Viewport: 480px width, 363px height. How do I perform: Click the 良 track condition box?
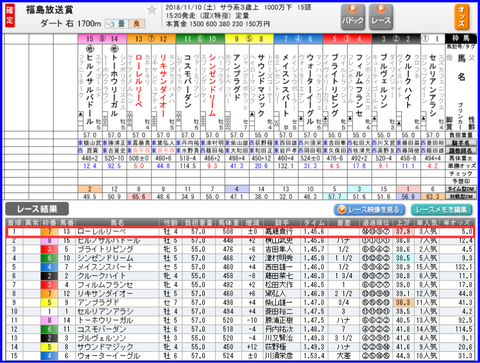click(137, 24)
